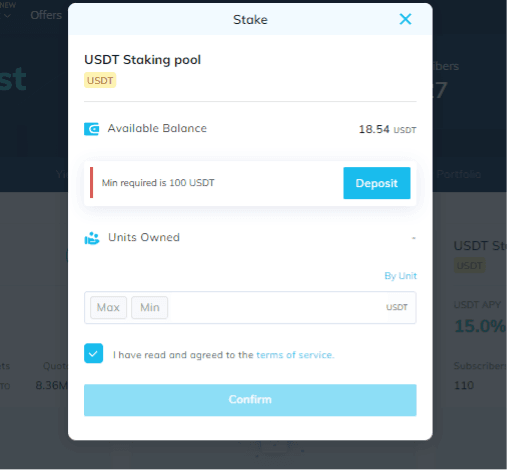The image size is (508, 470).
Task: Click the Min required is 100 USDT notice
Action: [x=158, y=183]
